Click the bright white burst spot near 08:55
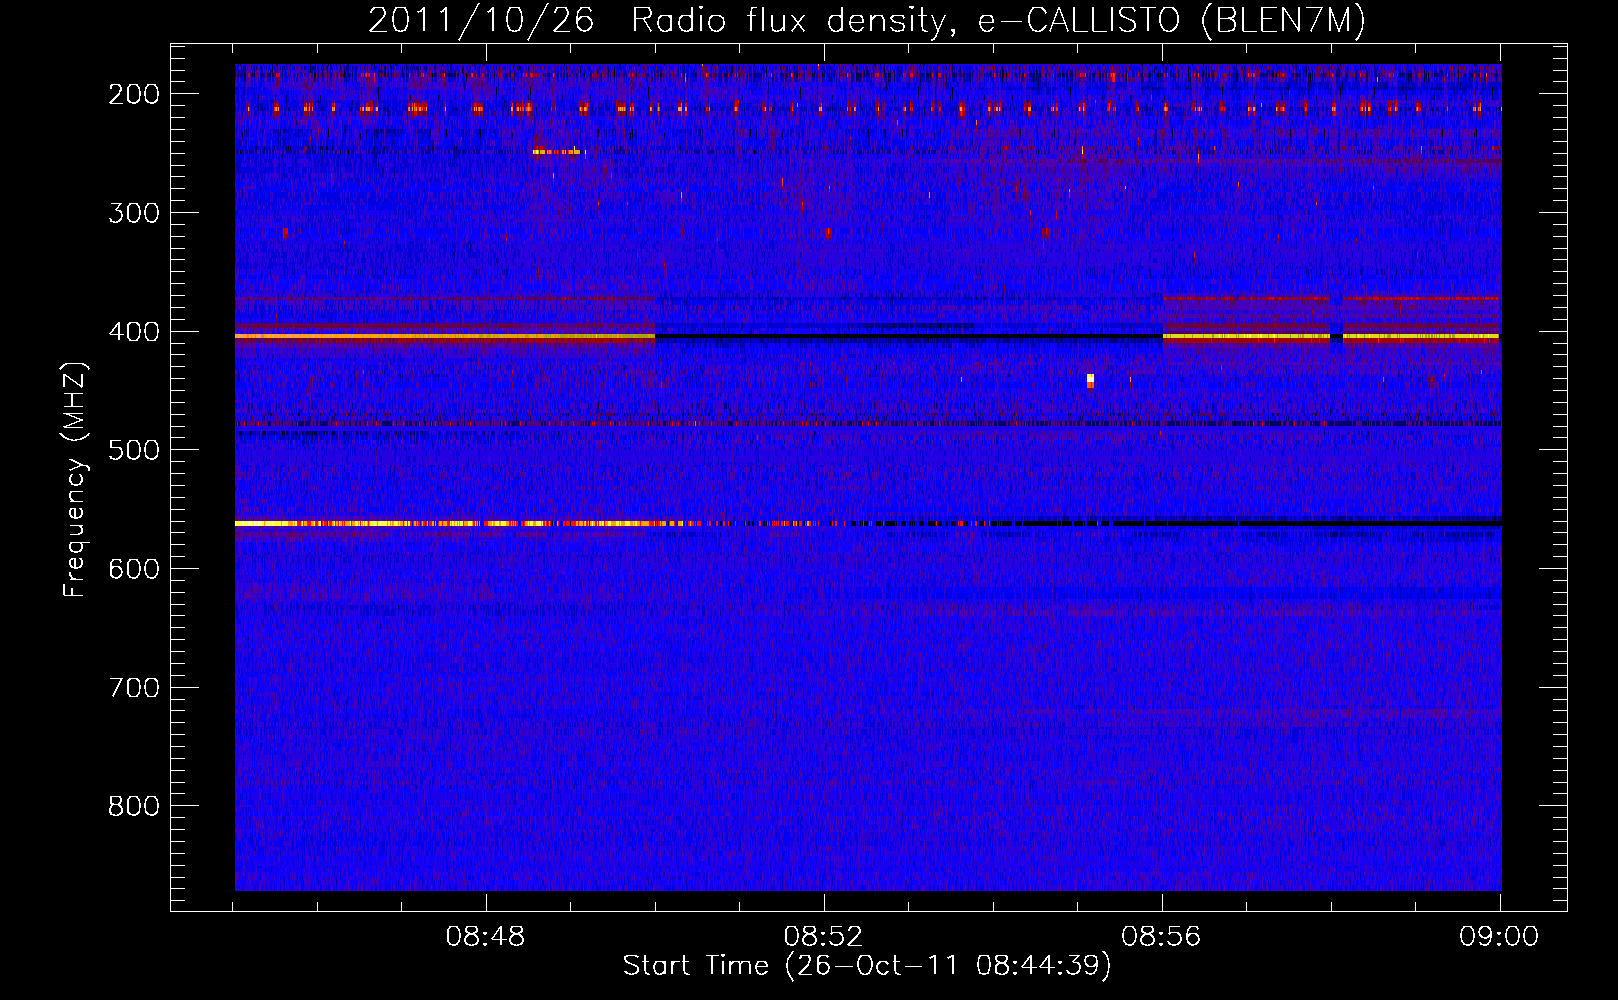The image size is (1618, 1000). [x=1090, y=380]
